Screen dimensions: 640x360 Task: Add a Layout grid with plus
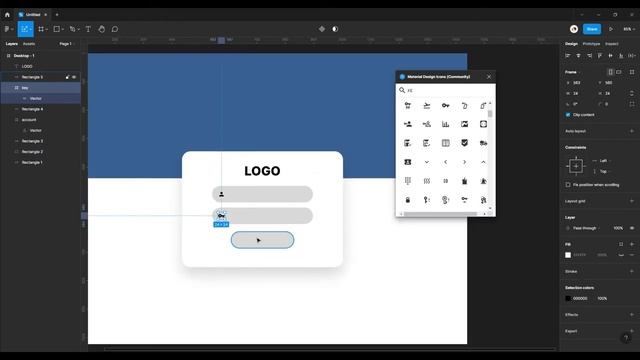click(x=632, y=201)
